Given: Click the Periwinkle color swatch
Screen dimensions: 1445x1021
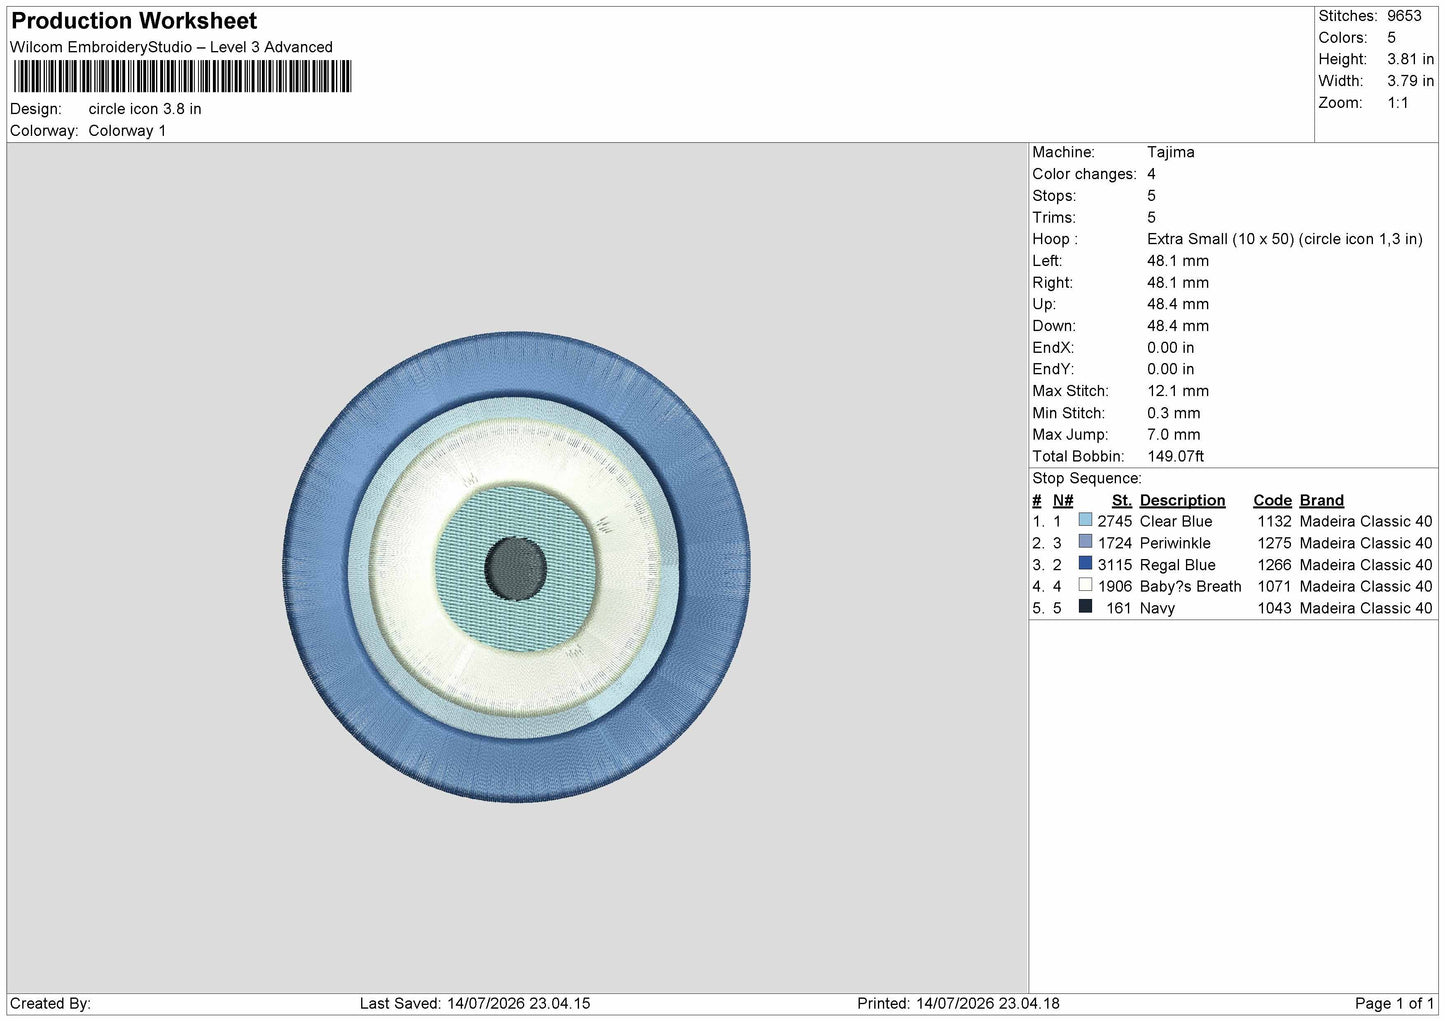Looking at the screenshot, I should [x=1085, y=542].
